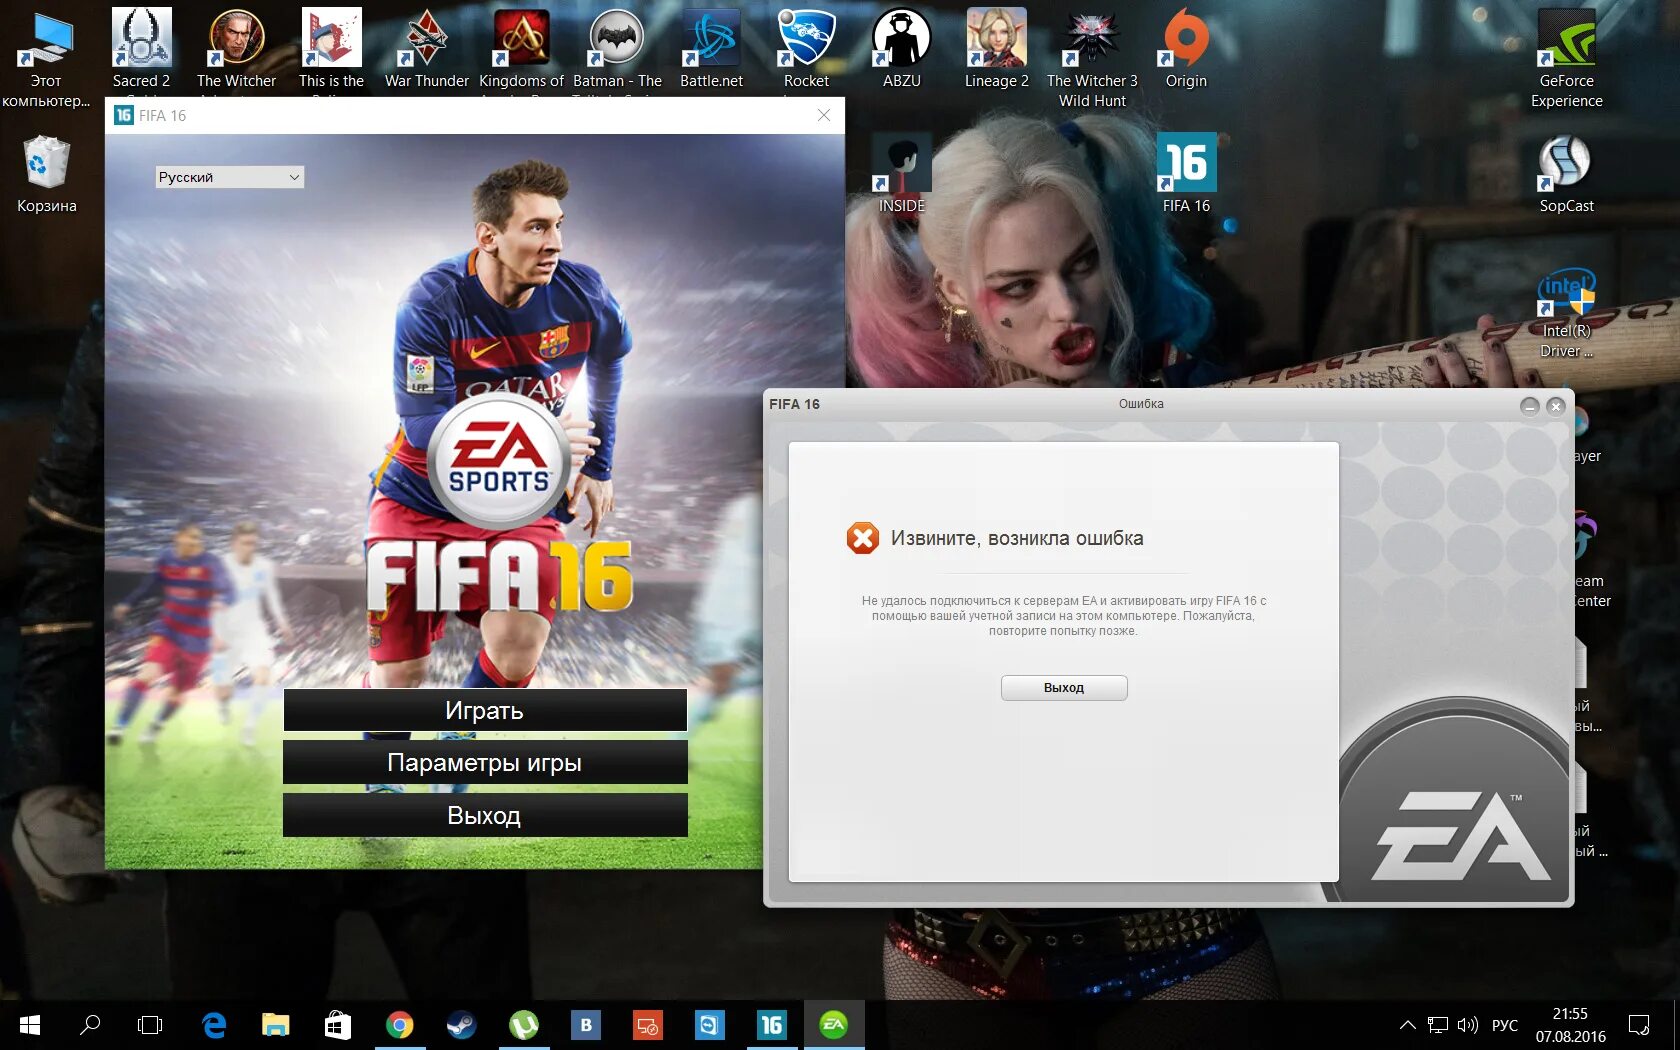This screenshot has height=1050, width=1680.
Task: Open The Witcher 3 Wild Hunt shortcut
Action: (1092, 58)
